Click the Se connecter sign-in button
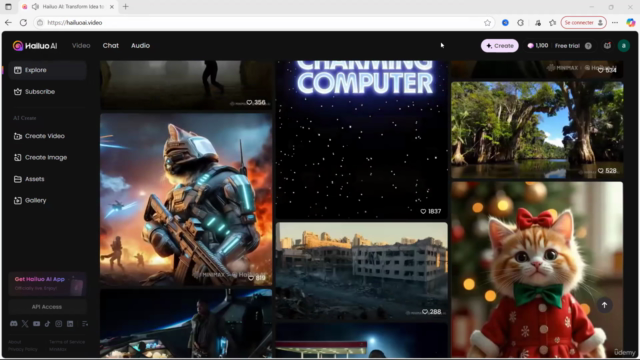The height and width of the screenshot is (360, 640). click(583, 22)
